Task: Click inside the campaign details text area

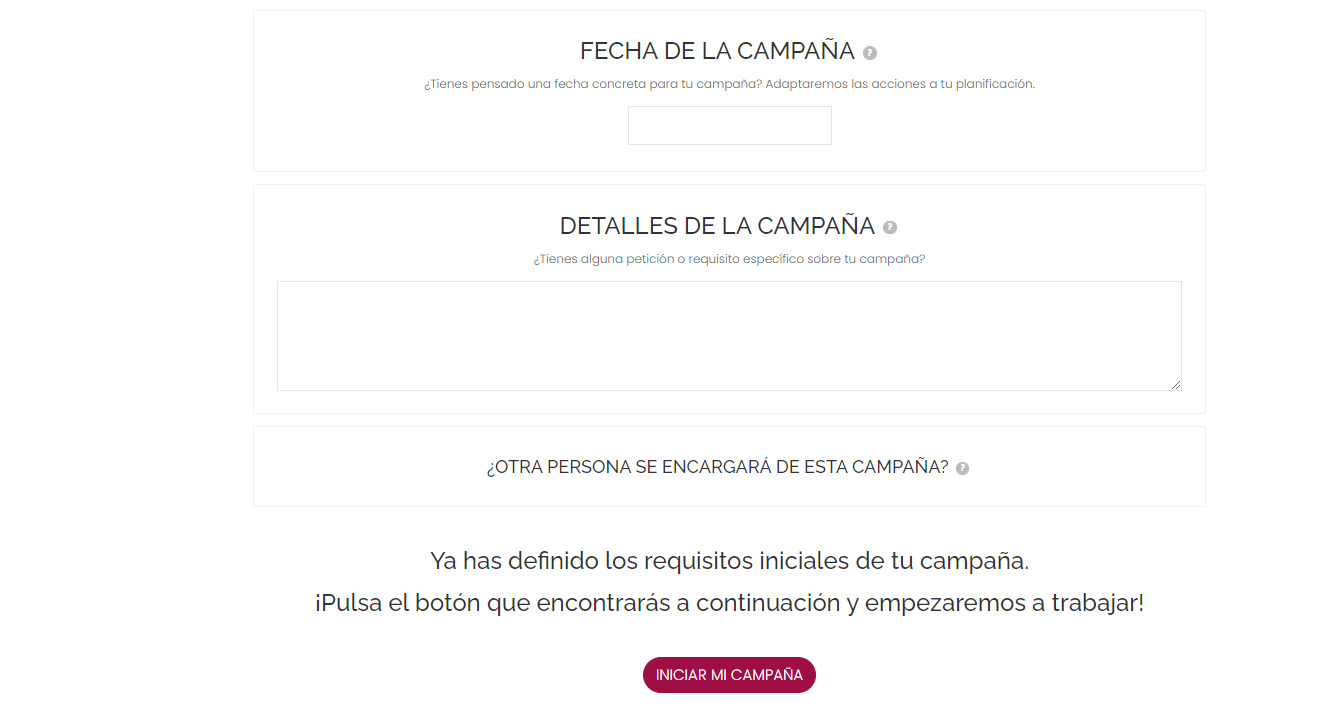Action: [x=728, y=335]
